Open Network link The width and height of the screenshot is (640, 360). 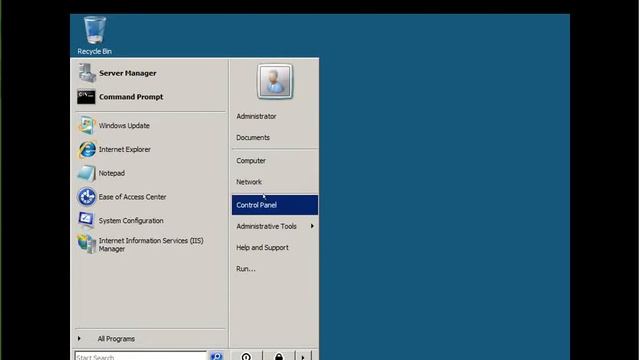[249, 182]
